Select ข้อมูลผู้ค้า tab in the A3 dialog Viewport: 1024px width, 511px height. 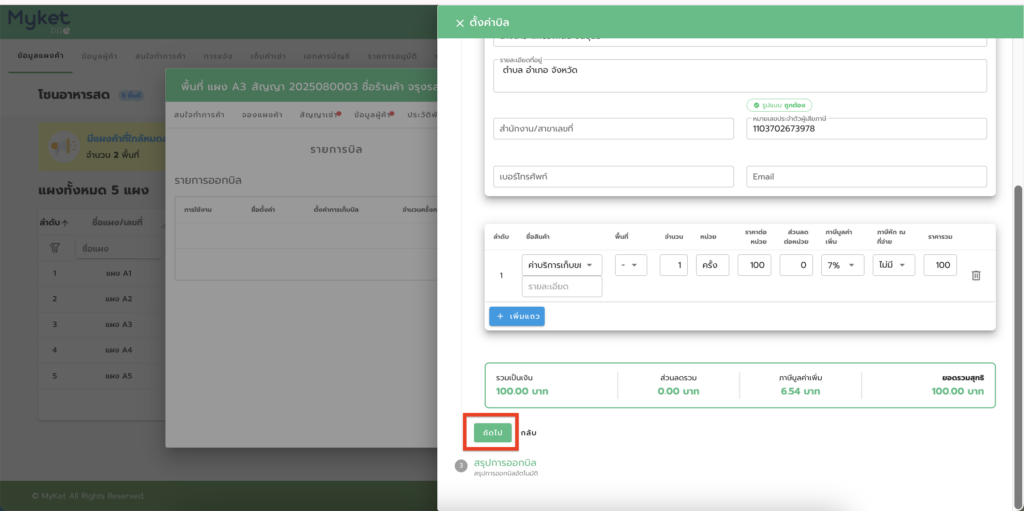pos(372,114)
